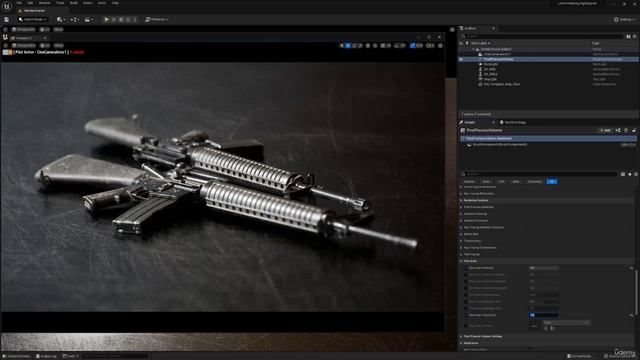Viewport: 640px width, 360px height.
Task: Click the Perspective button in Viewport 2
Action: point(24,45)
